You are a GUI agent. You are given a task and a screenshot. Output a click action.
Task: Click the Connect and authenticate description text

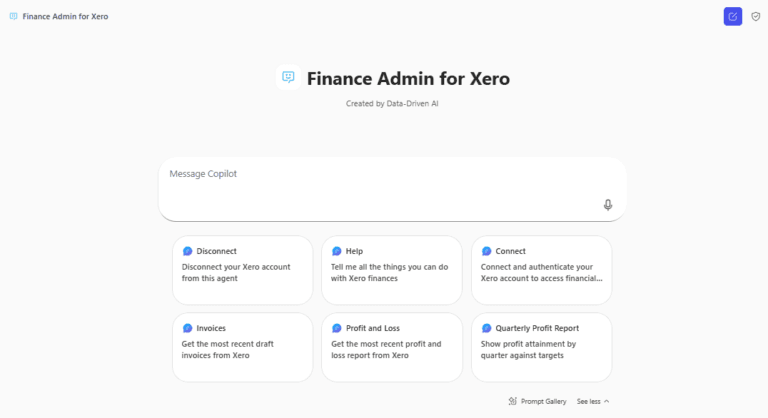[x=541, y=272]
